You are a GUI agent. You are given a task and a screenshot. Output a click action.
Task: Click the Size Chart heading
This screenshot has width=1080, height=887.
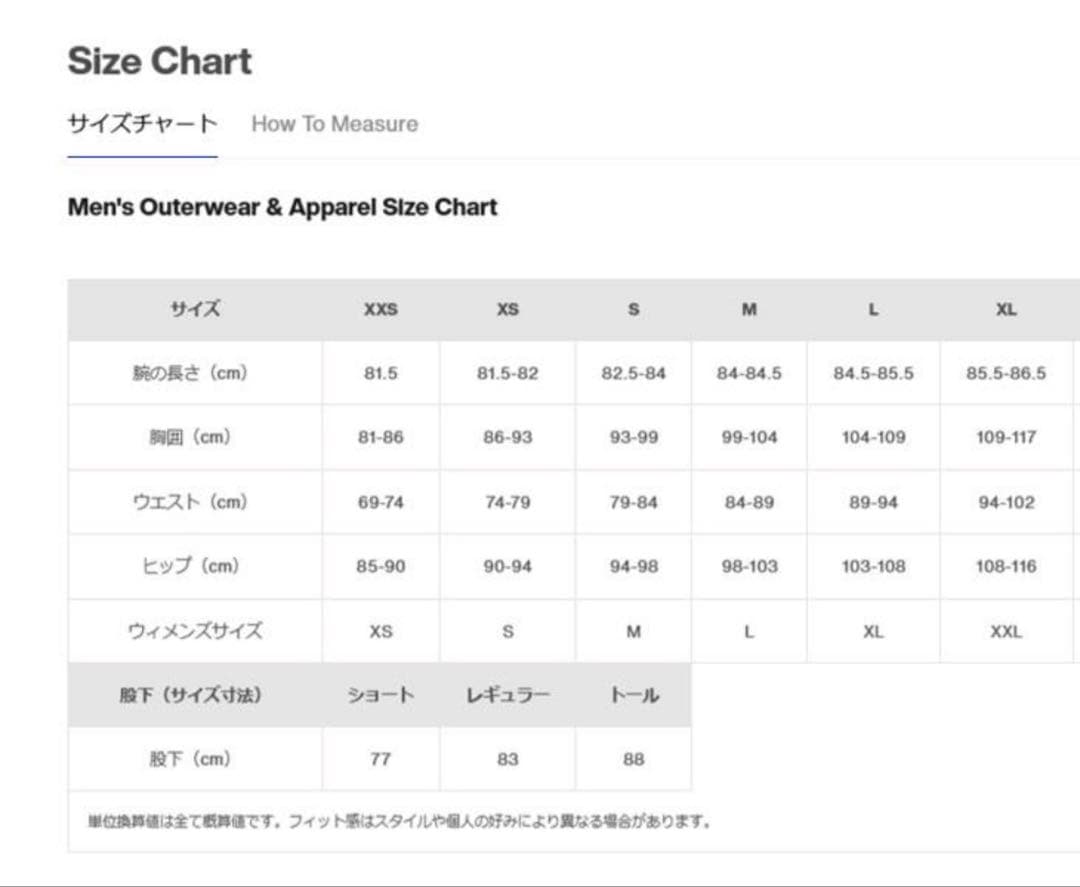158,61
